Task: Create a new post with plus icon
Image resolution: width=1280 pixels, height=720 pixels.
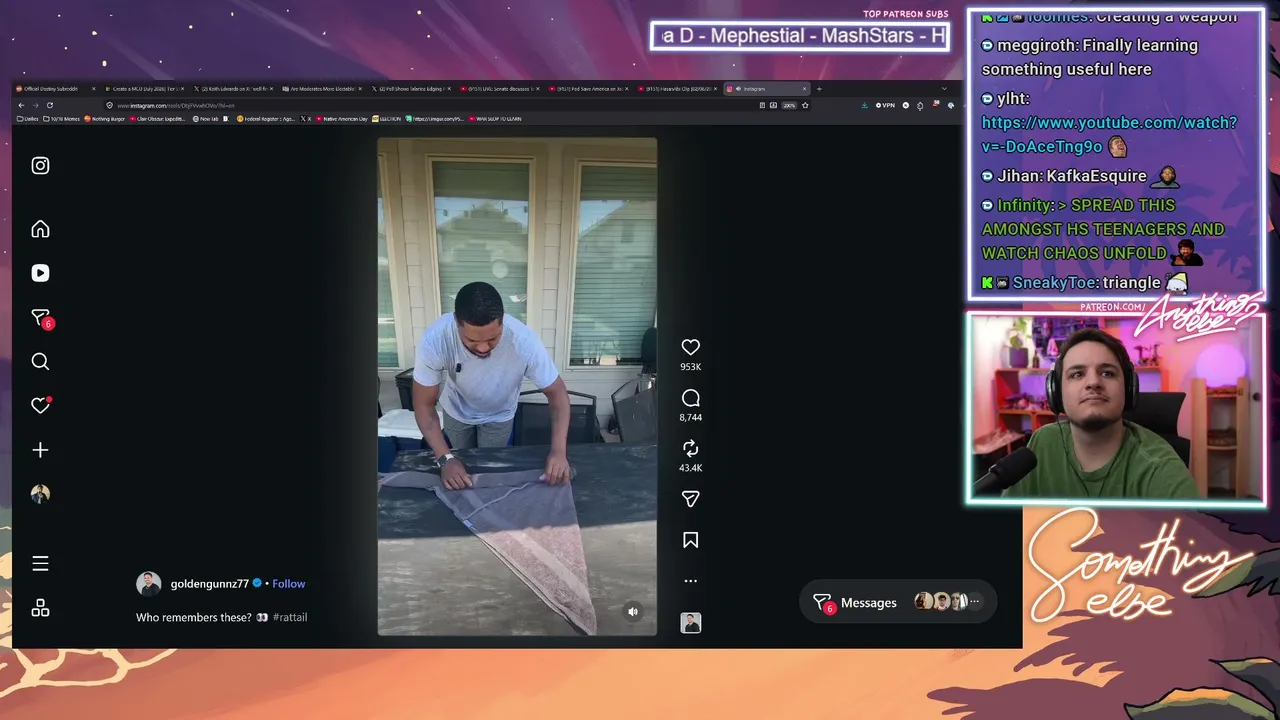Action: (x=40, y=450)
